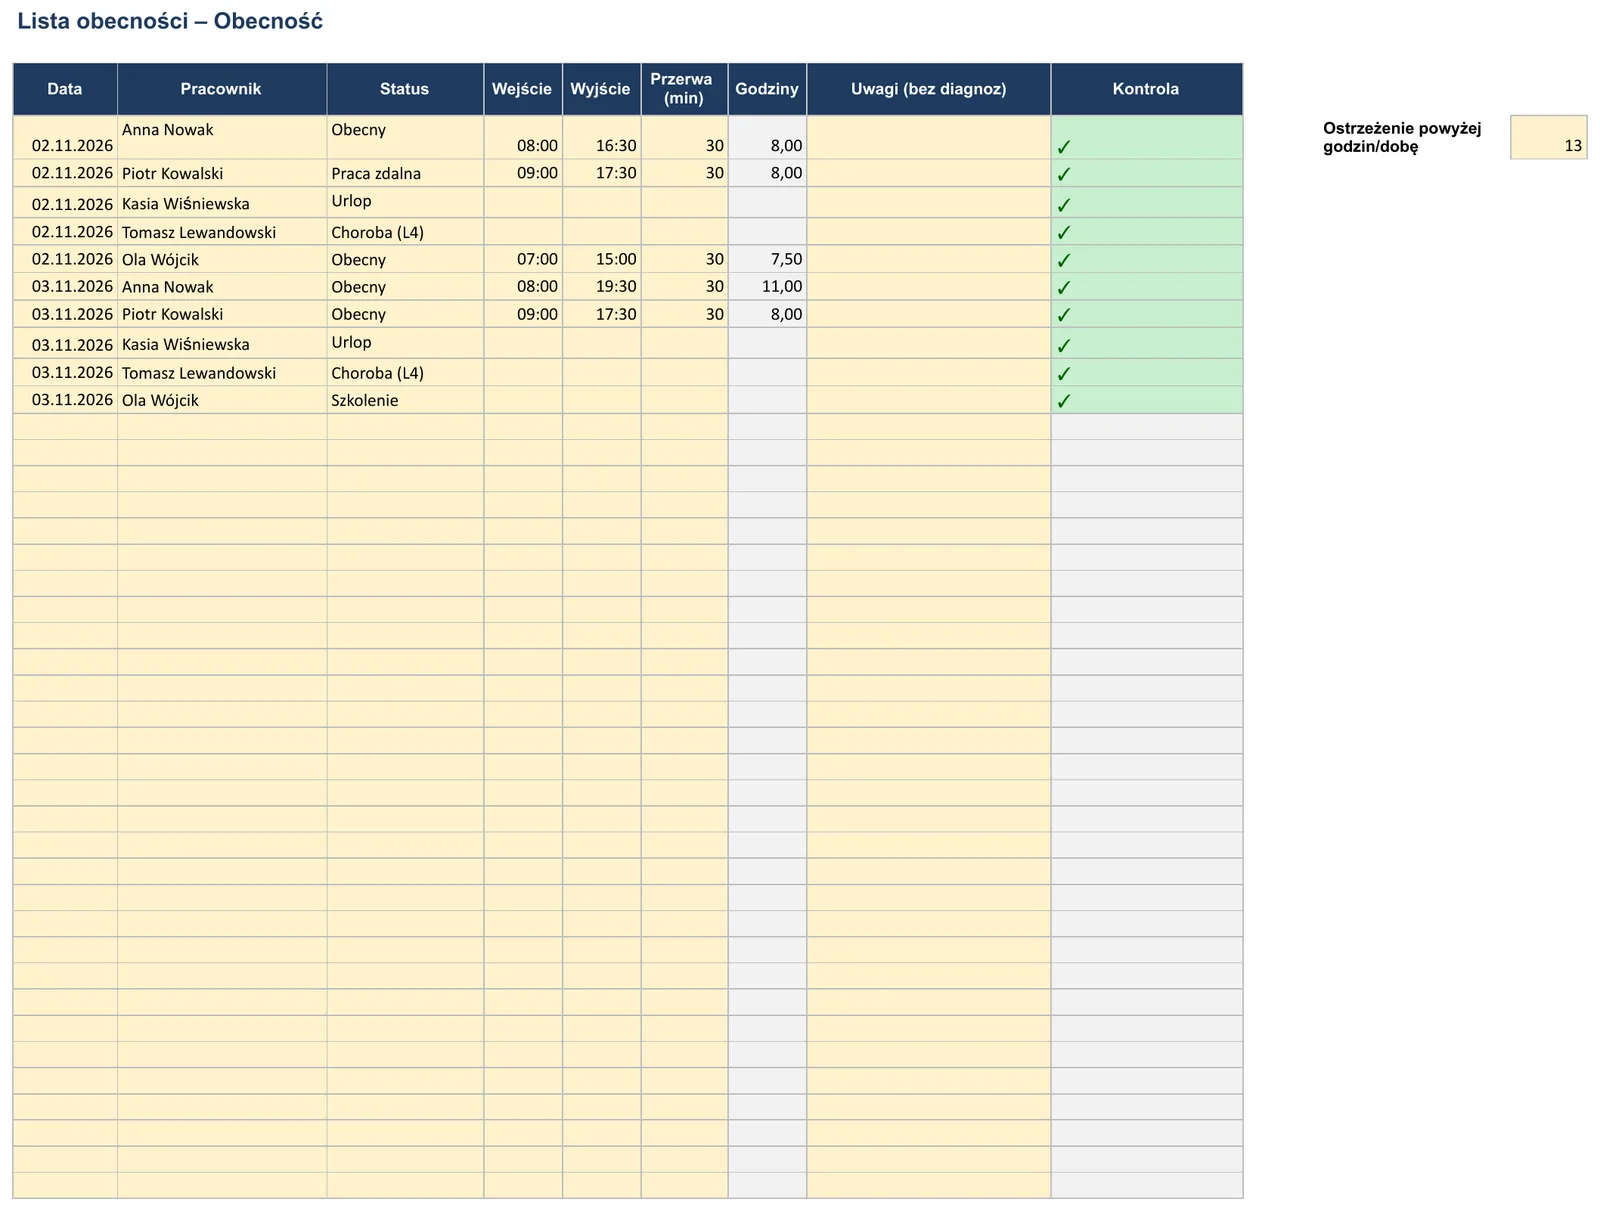This screenshot has width=1600, height=1211.
Task: Select Kasia Wiśniewska in the 02.11.2026 row
Action: (x=221, y=203)
